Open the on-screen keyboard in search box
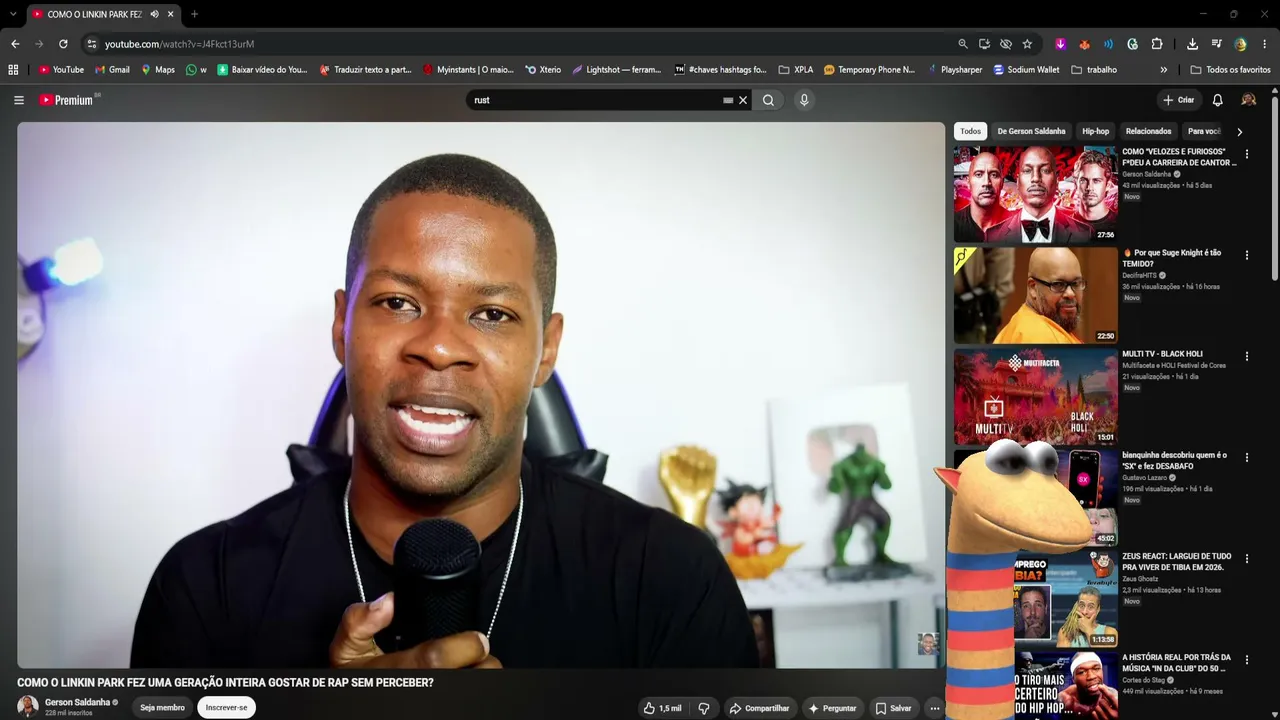Screen dimensions: 1280x720 (x=728, y=100)
